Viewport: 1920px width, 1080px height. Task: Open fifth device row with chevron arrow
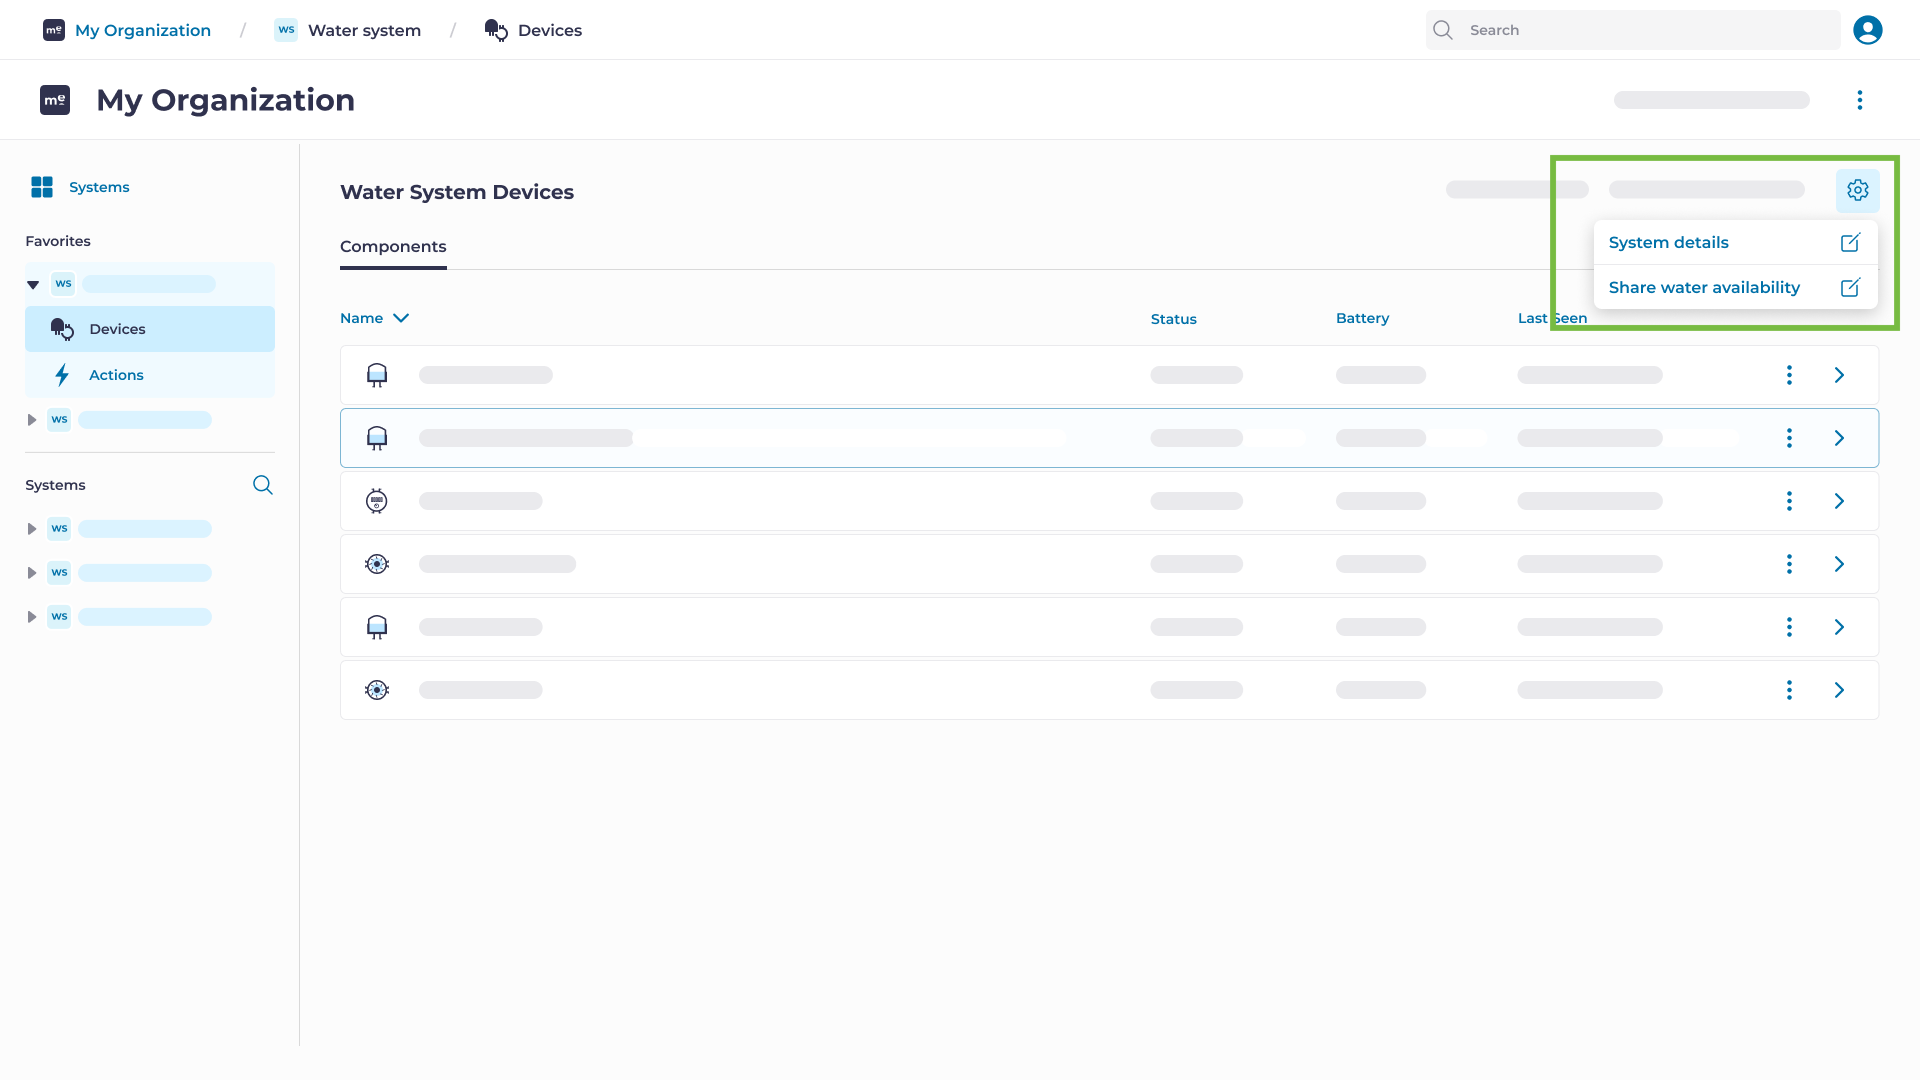(x=1839, y=627)
